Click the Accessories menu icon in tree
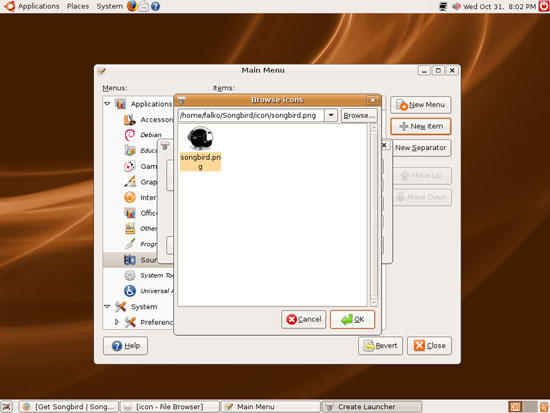 pos(130,120)
